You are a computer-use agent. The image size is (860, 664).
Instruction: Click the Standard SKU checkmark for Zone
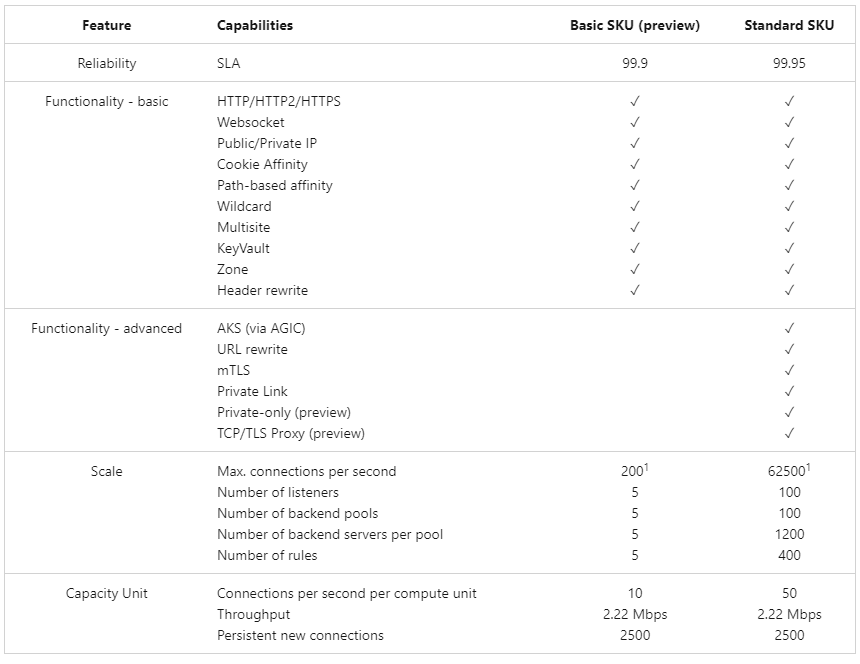[x=789, y=269]
